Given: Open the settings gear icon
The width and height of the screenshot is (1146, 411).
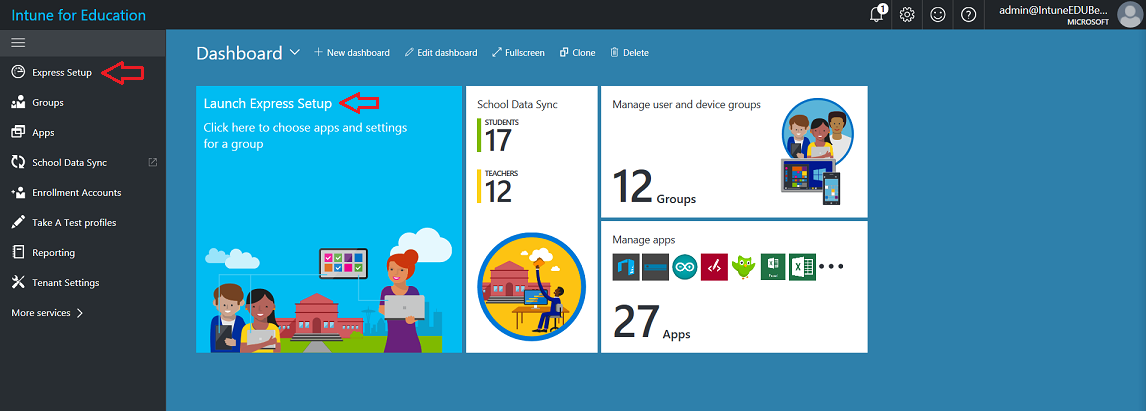Looking at the screenshot, I should 907,15.
